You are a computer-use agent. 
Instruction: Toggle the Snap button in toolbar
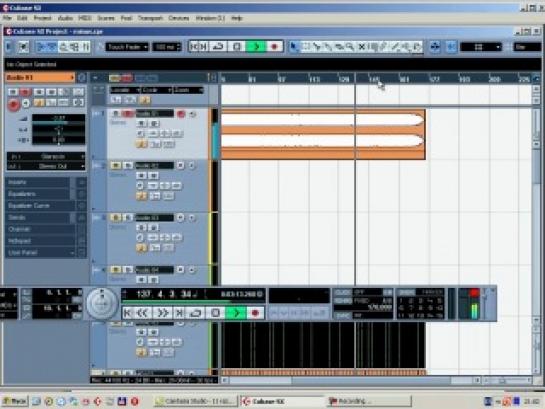tap(451, 47)
